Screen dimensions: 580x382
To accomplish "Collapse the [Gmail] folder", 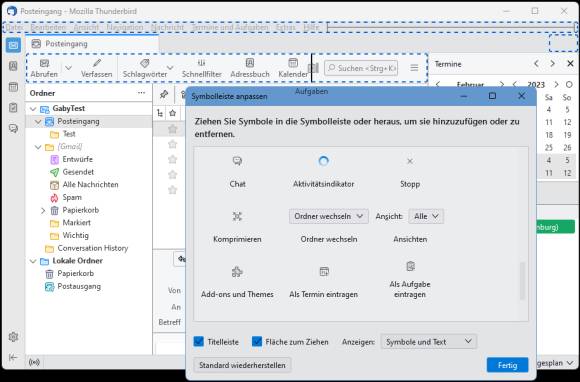I will [38, 147].
